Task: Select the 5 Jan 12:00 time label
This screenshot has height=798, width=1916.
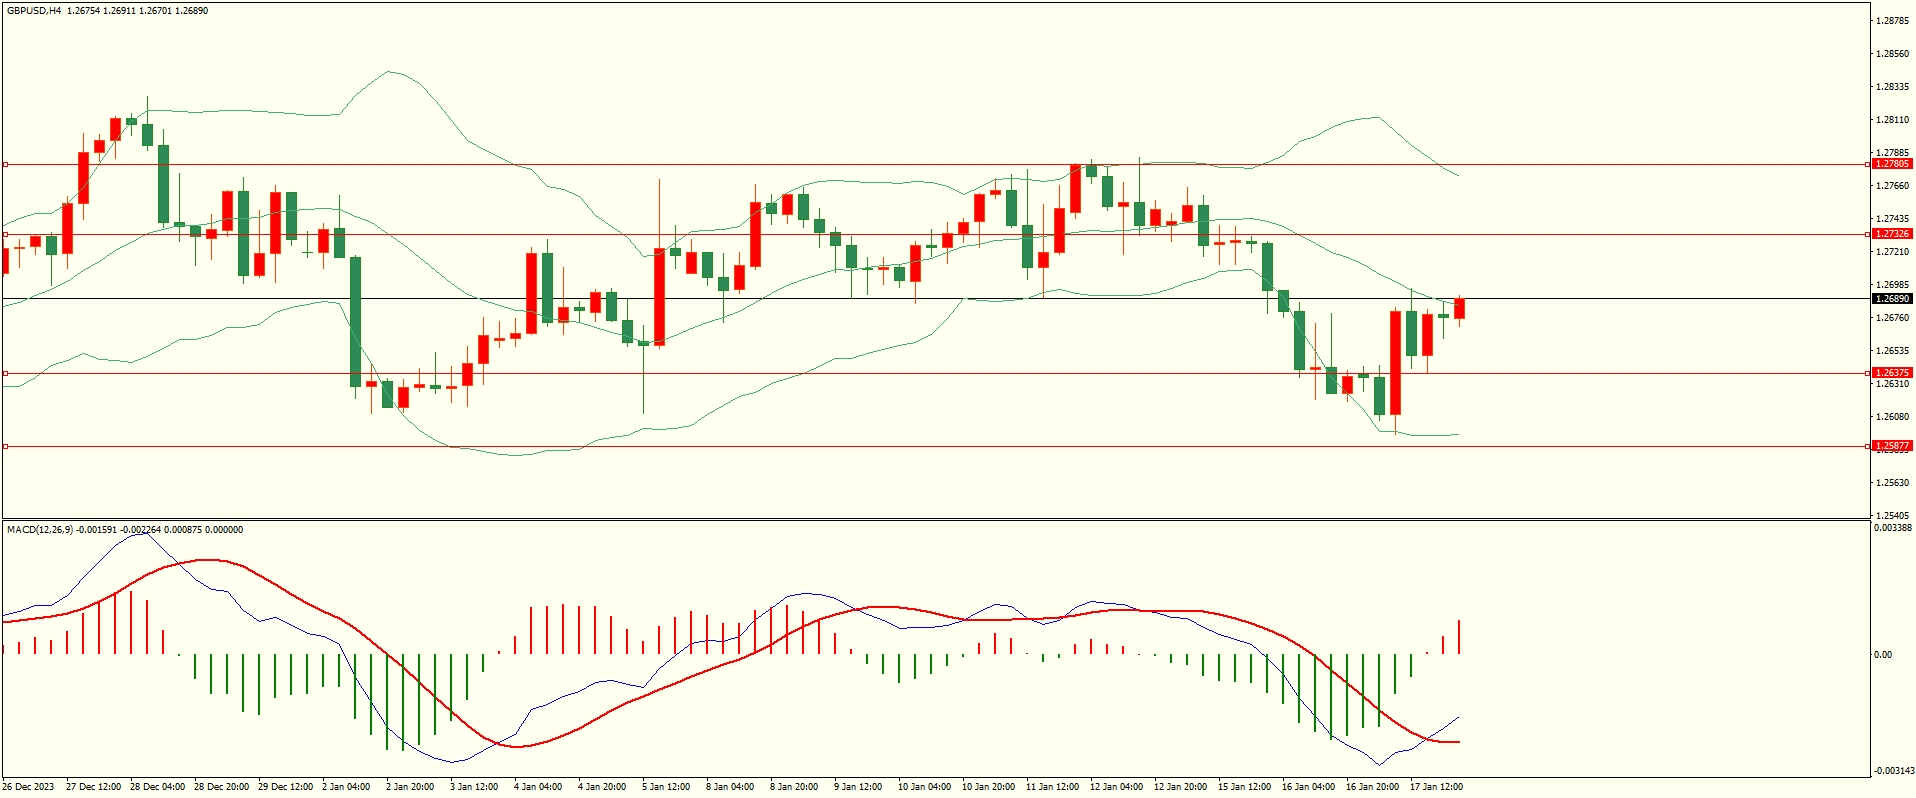Action: pos(665,787)
